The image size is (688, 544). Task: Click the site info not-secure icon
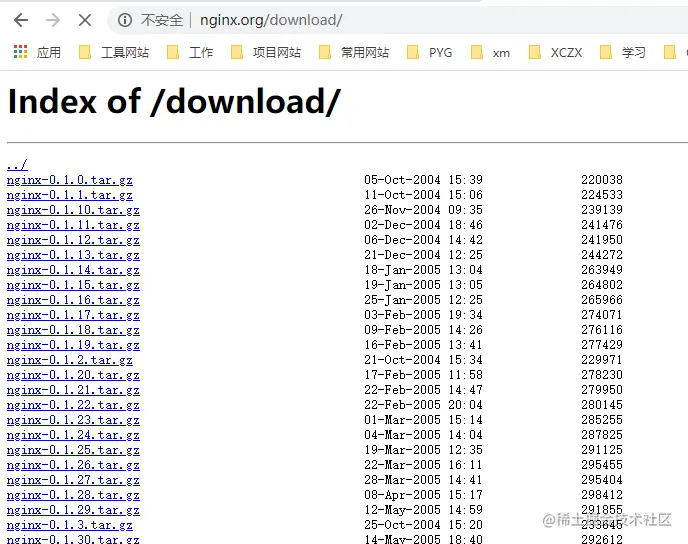[125, 20]
